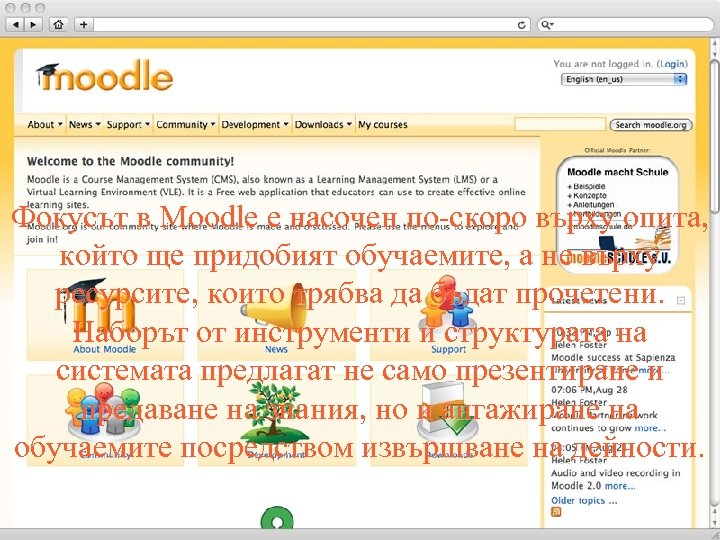Add a bookmark with the plus button

(x=84, y=25)
